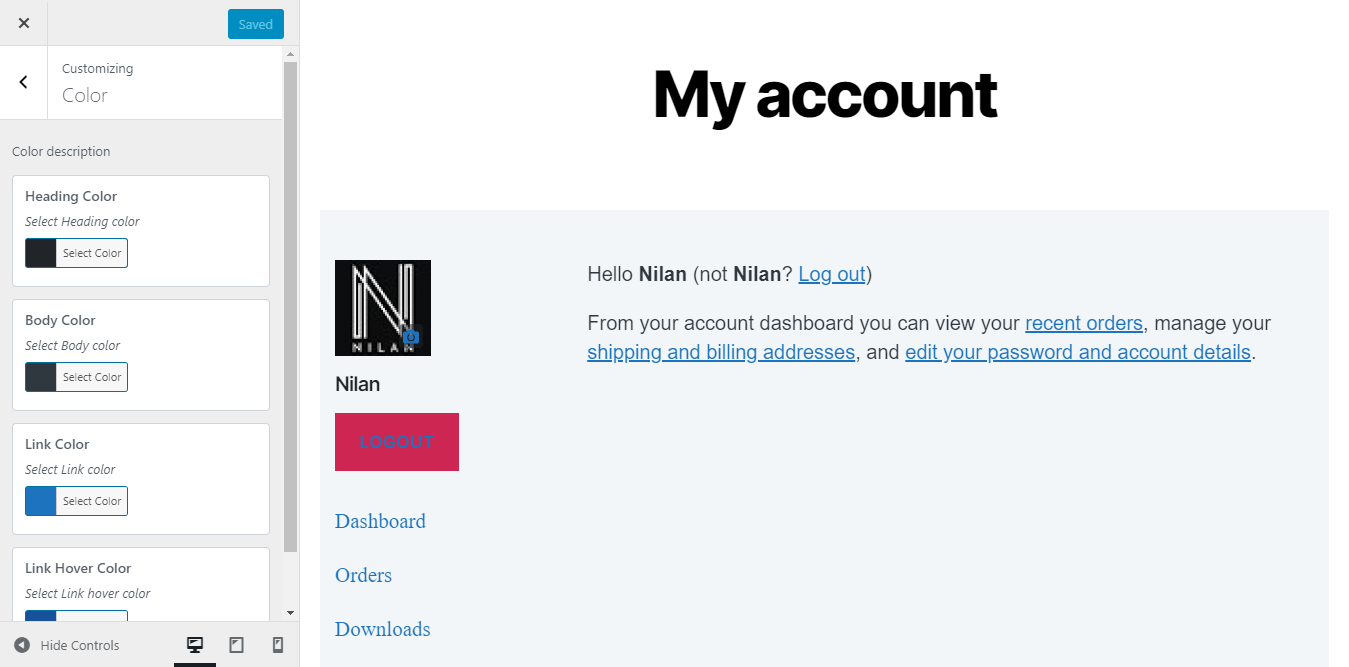Open shipping and billing addresses
The image size is (1349, 667).
coord(720,352)
